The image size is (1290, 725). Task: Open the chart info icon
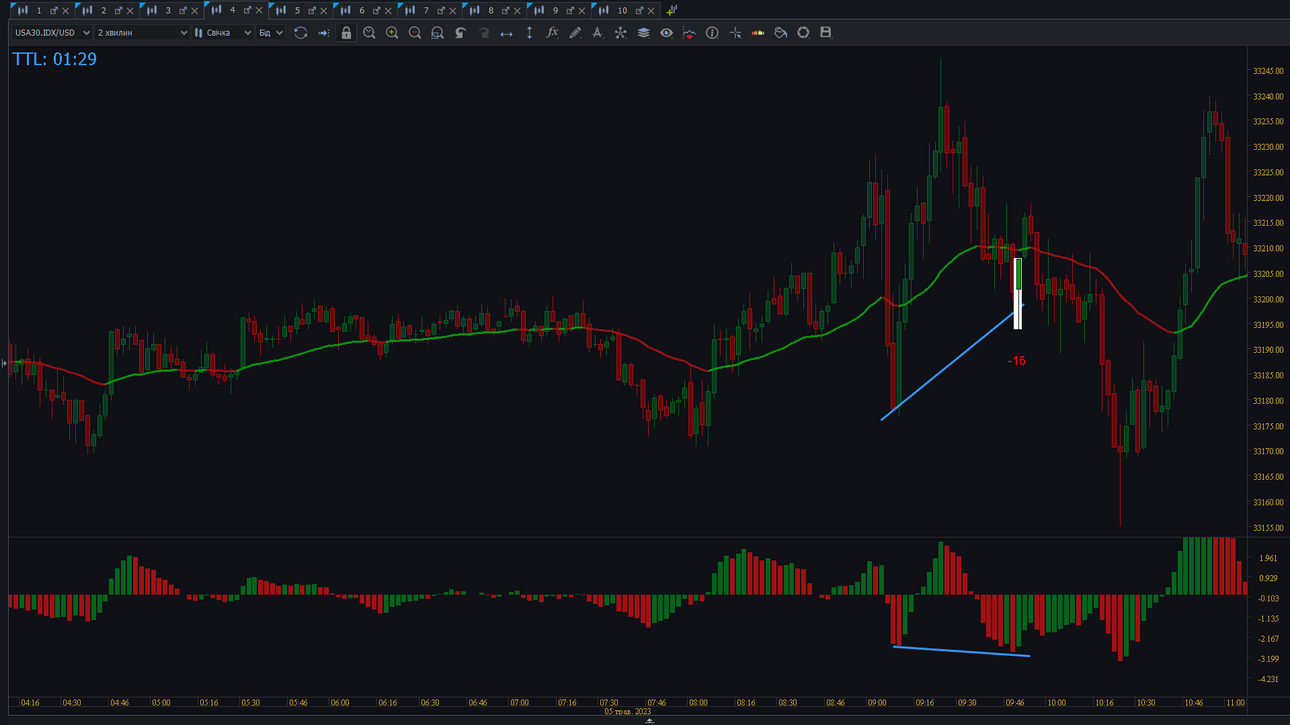712,33
